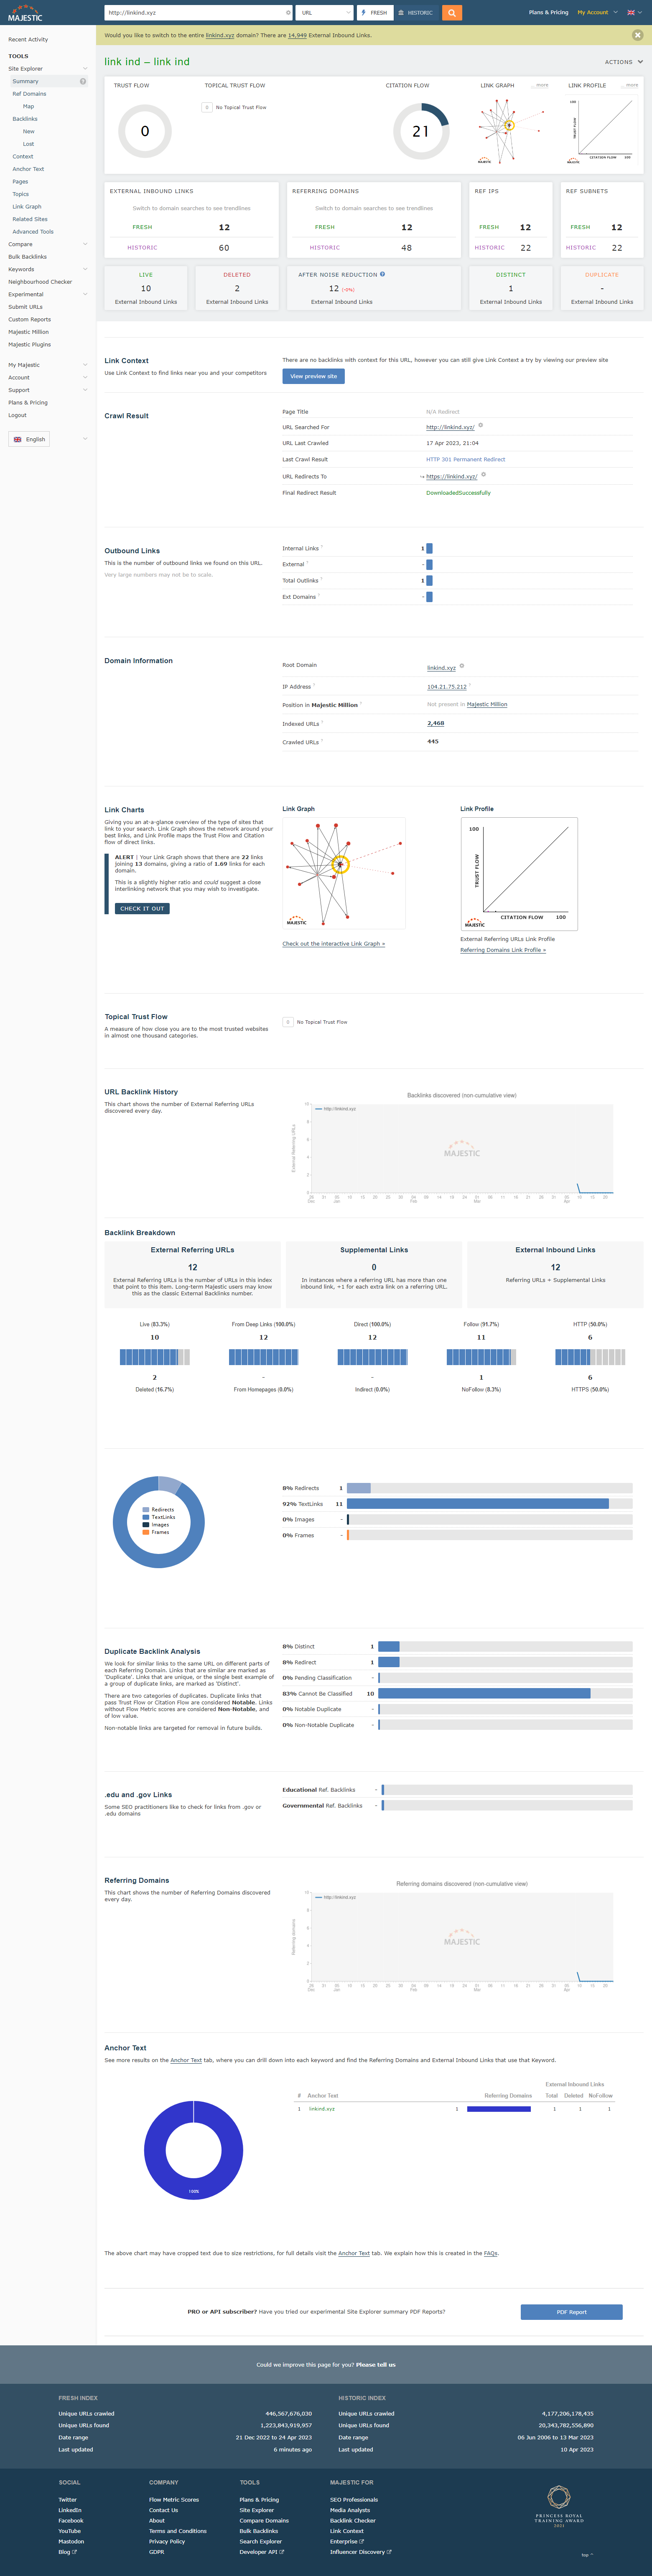The height and width of the screenshot is (2576, 652).
Task: Open the URL scope dropdown in the search bar
Action: (325, 13)
